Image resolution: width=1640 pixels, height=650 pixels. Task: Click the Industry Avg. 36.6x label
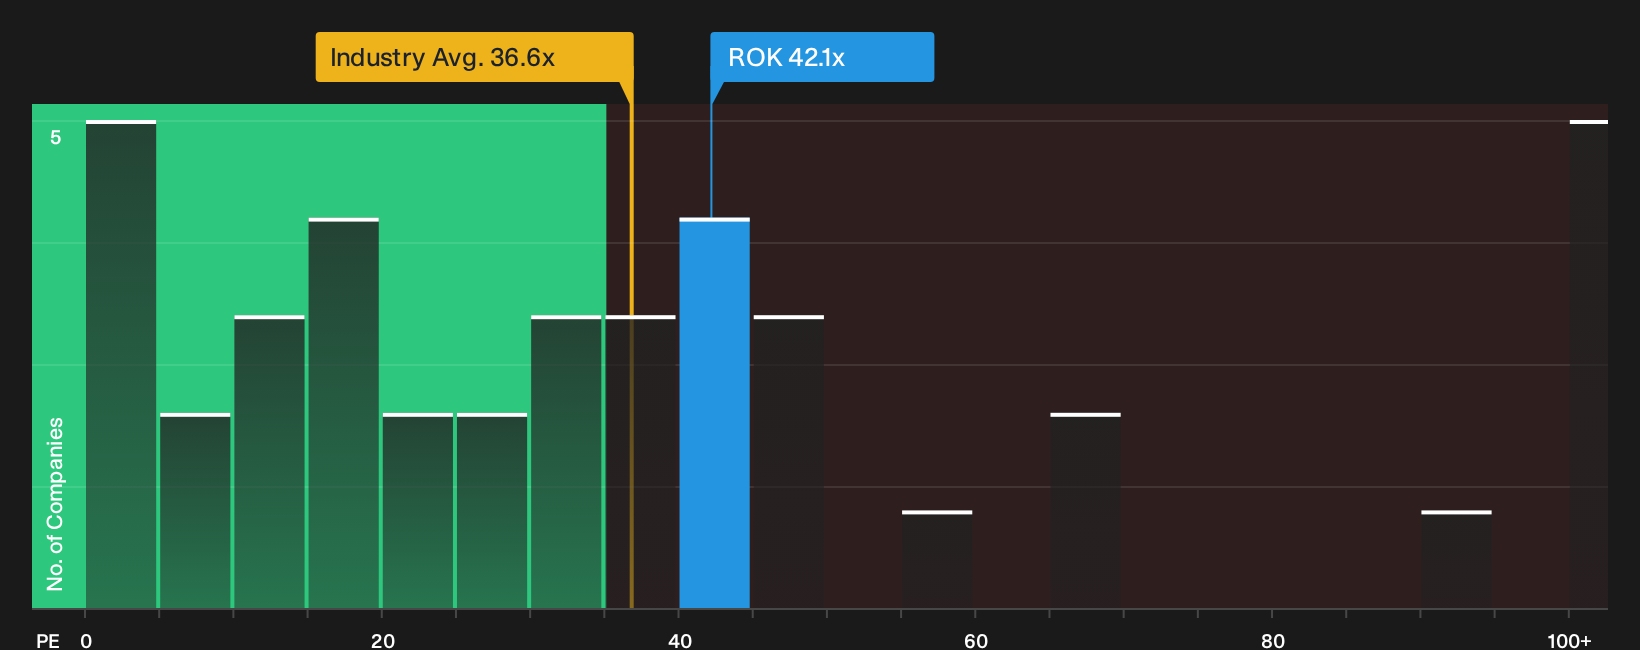474,57
